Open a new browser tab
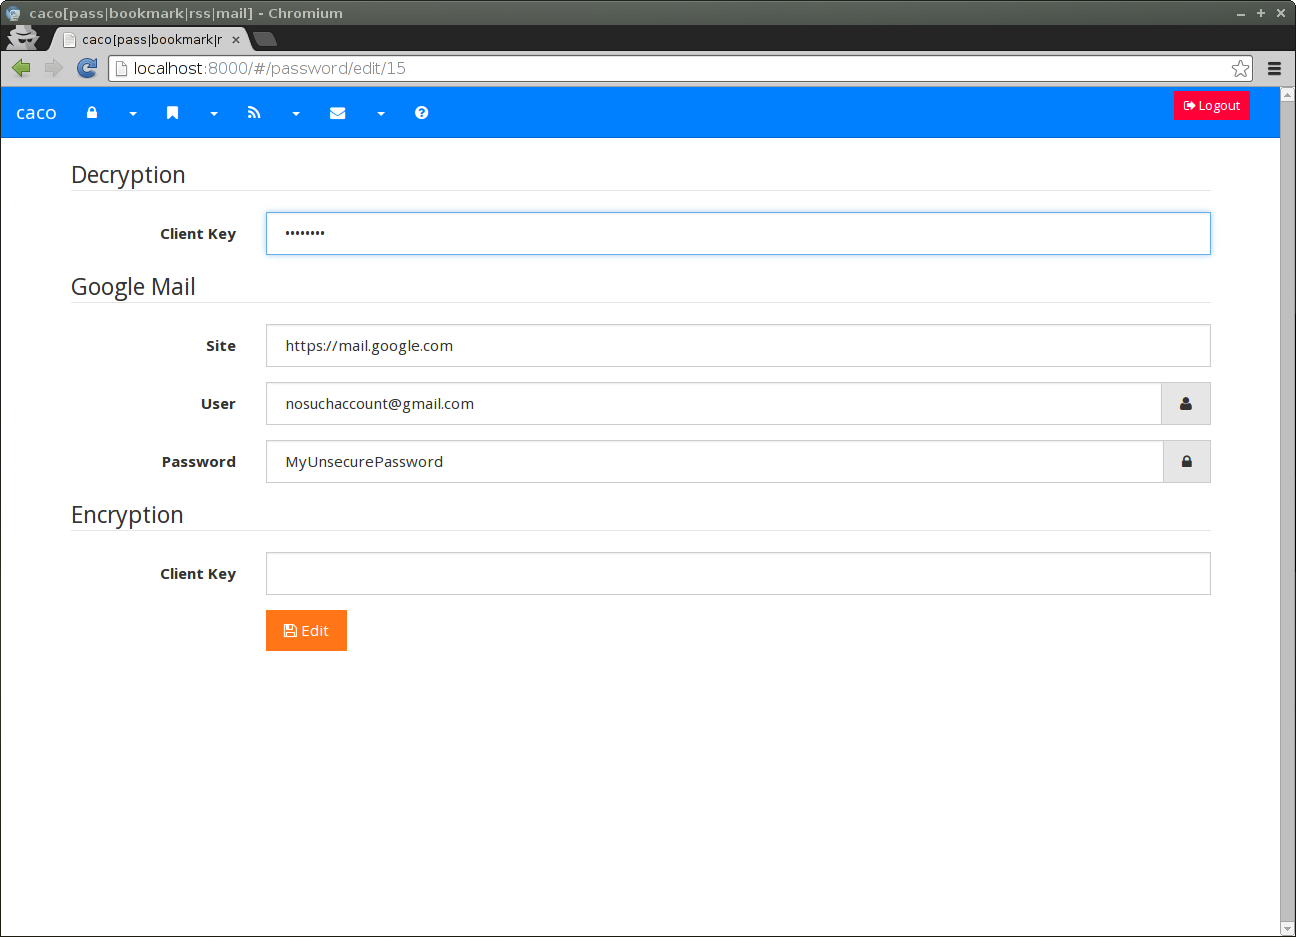1296x937 pixels. [265, 39]
